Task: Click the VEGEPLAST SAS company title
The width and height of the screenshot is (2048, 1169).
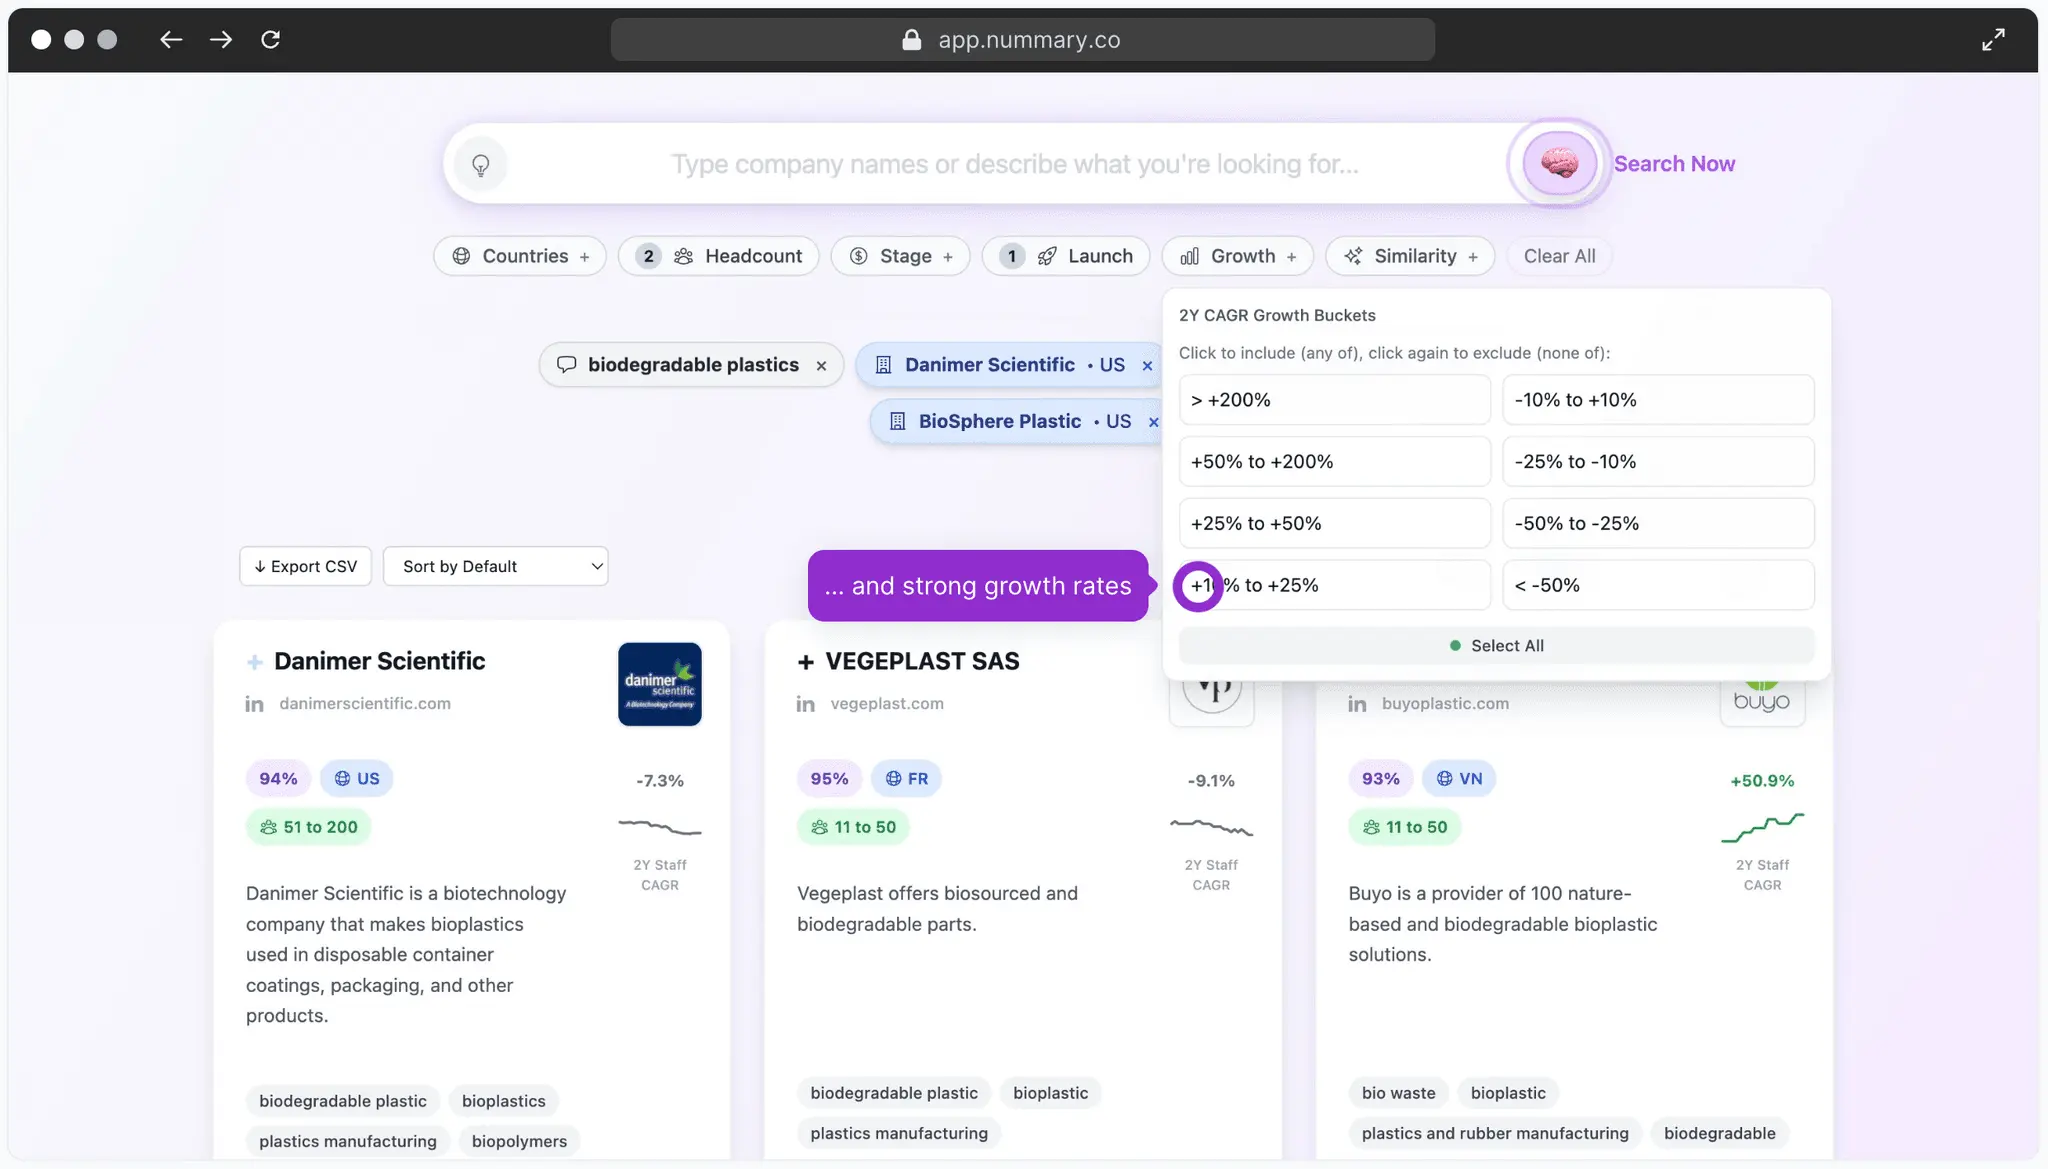Action: (x=922, y=662)
